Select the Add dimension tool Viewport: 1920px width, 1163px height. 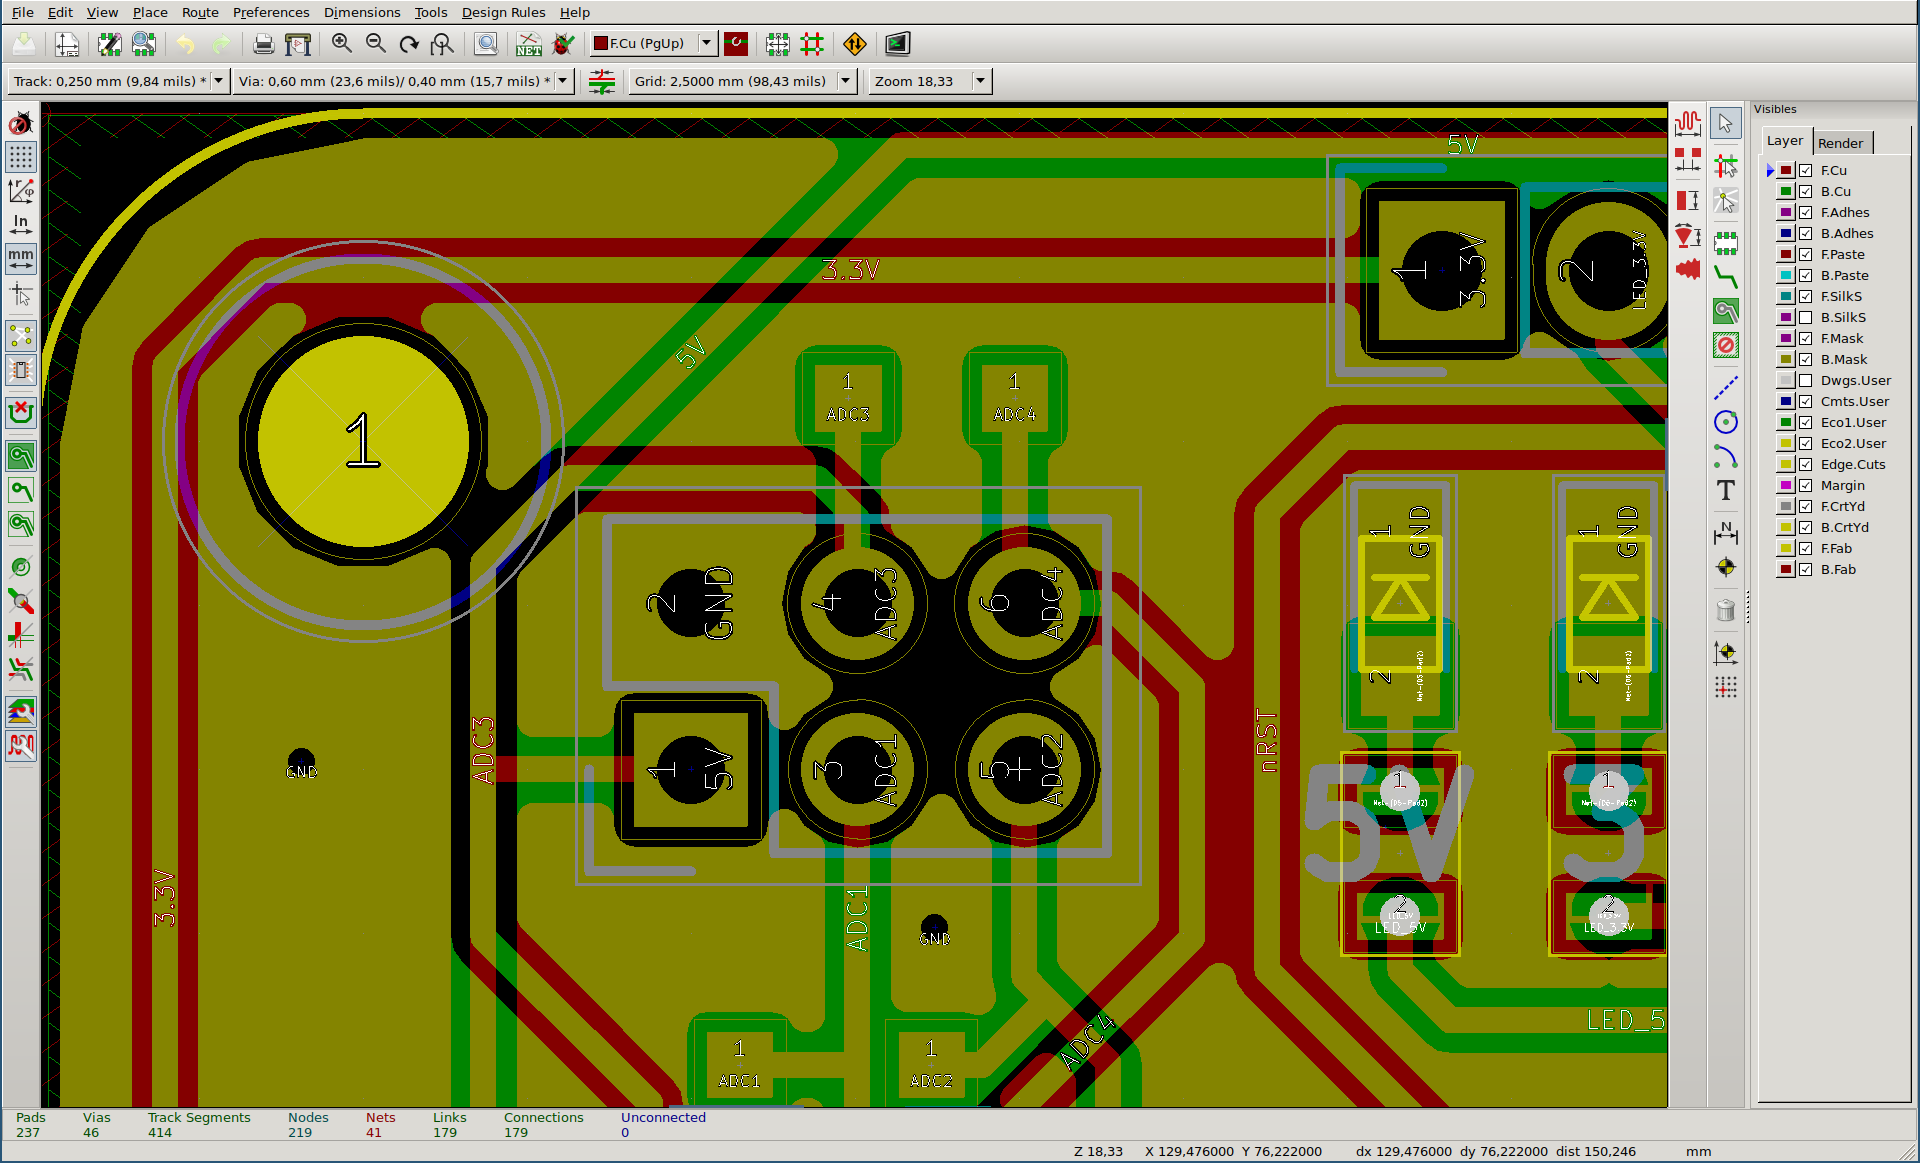pos(1726,533)
